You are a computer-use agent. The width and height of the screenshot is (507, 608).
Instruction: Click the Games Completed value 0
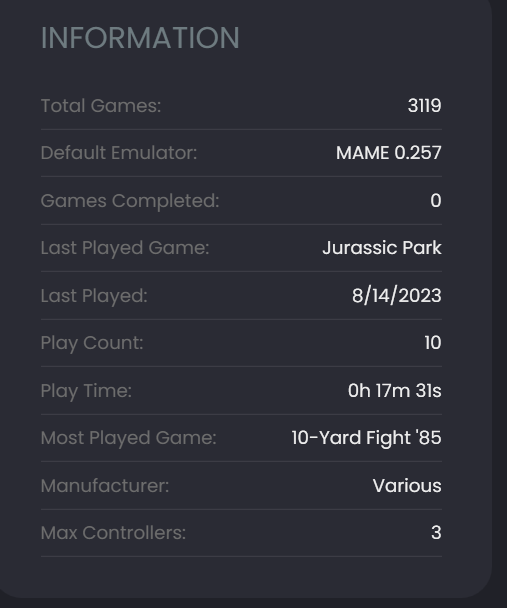click(x=436, y=200)
